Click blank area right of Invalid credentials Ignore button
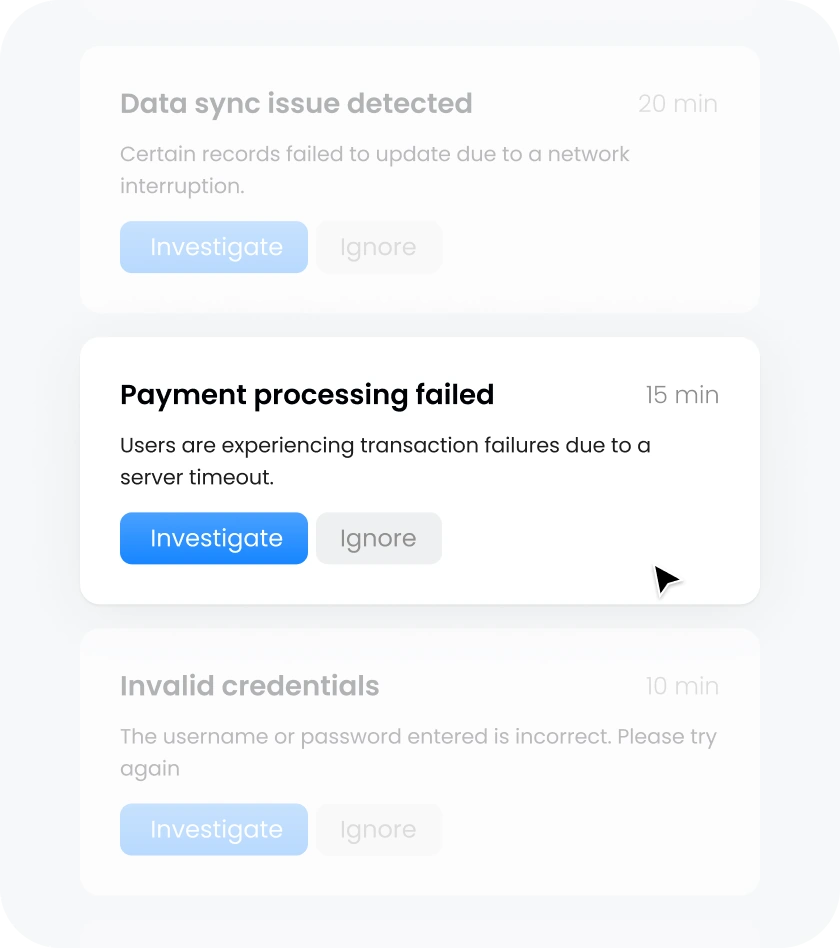The image size is (840, 948). point(590,830)
